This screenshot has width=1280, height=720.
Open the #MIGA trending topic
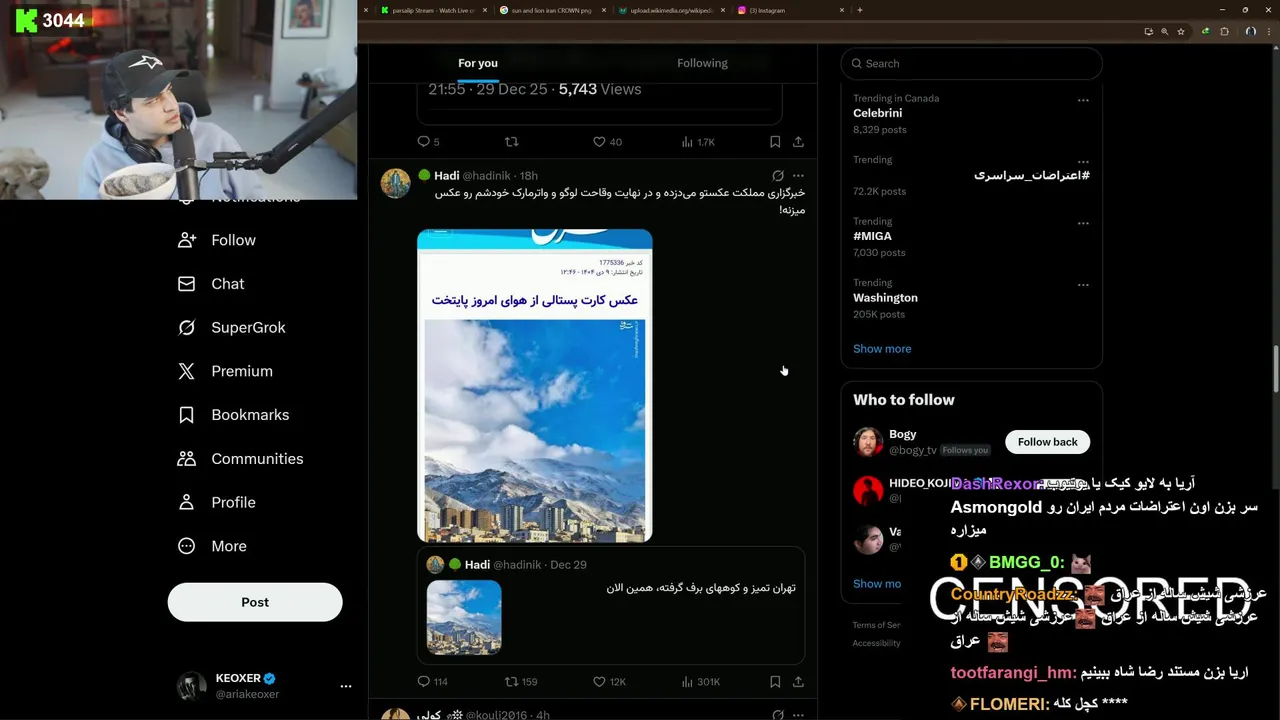click(872, 236)
